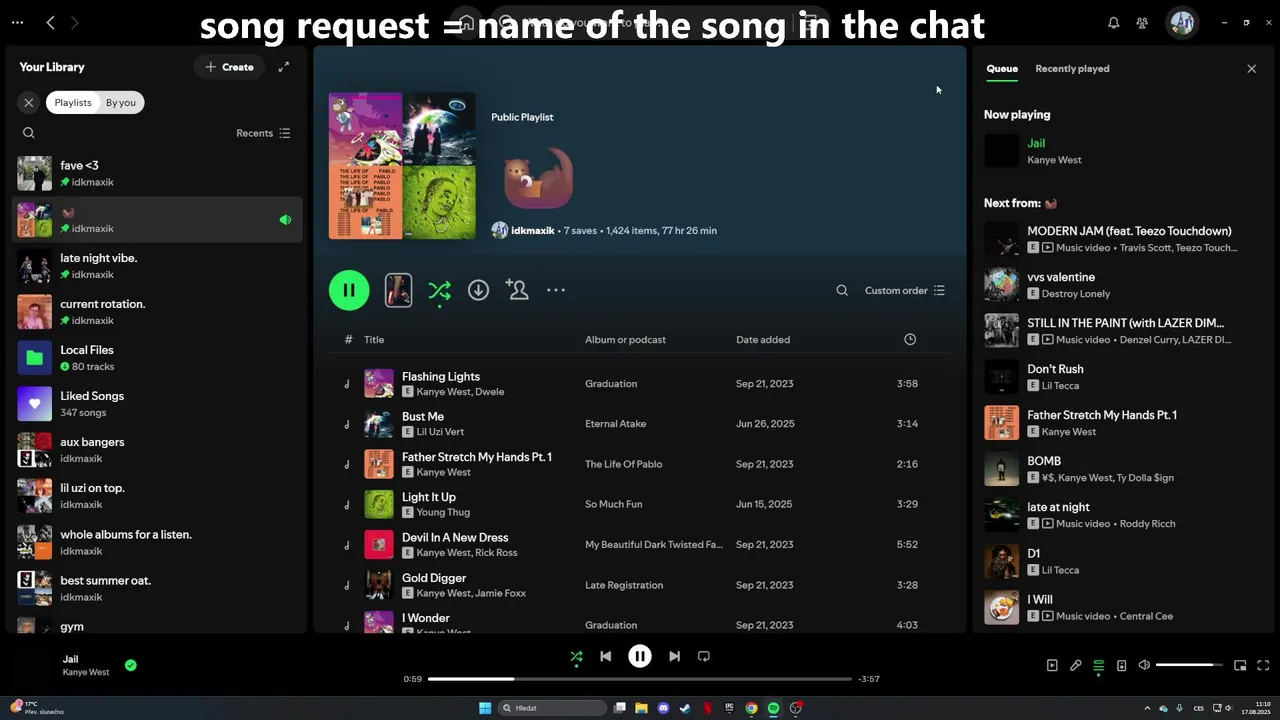Image resolution: width=1280 pixels, height=720 pixels.
Task: Click the Hledat taskbar search box
Action: tap(552, 708)
